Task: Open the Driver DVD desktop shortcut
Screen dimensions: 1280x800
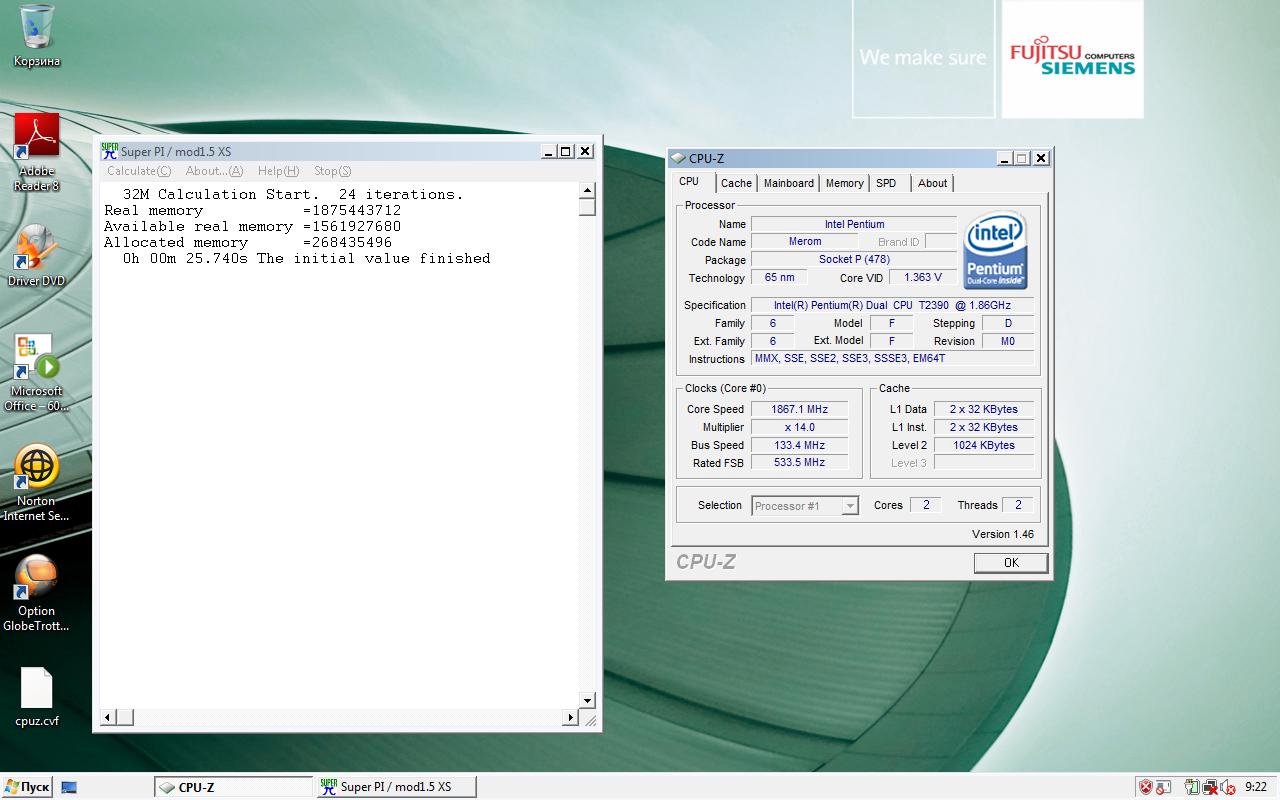Action: pos(37,256)
